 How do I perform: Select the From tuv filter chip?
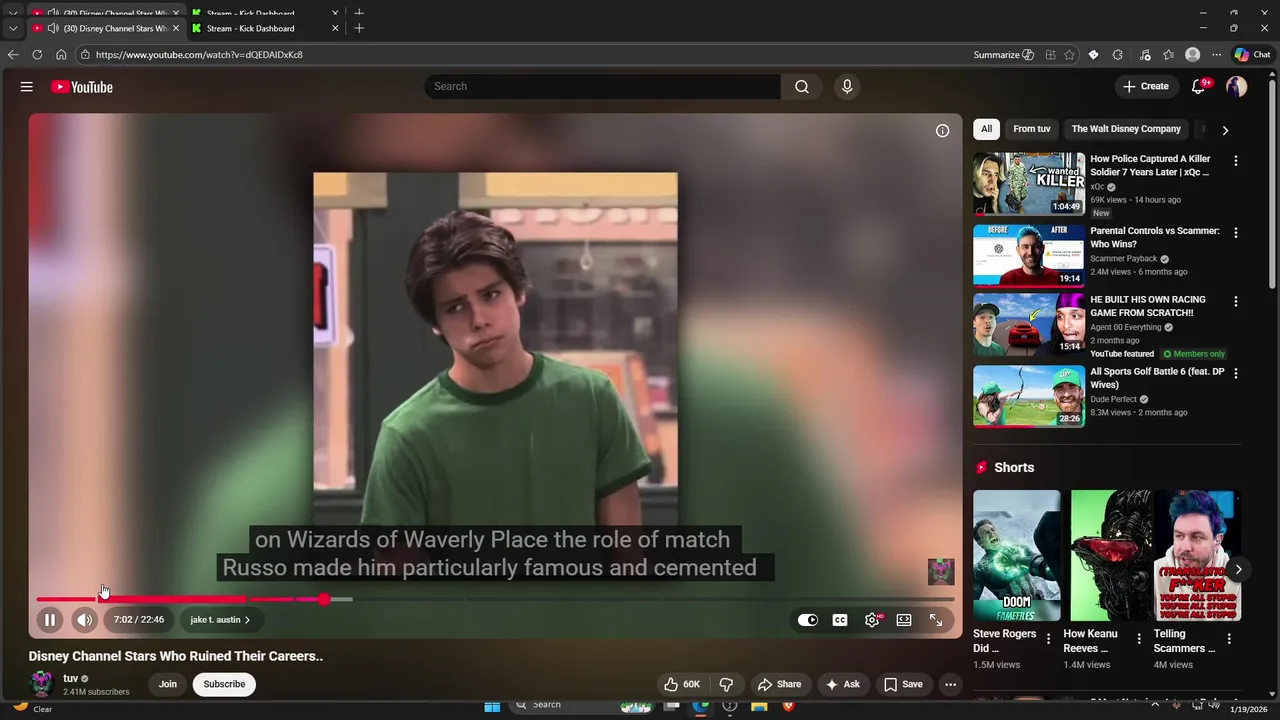[1032, 129]
